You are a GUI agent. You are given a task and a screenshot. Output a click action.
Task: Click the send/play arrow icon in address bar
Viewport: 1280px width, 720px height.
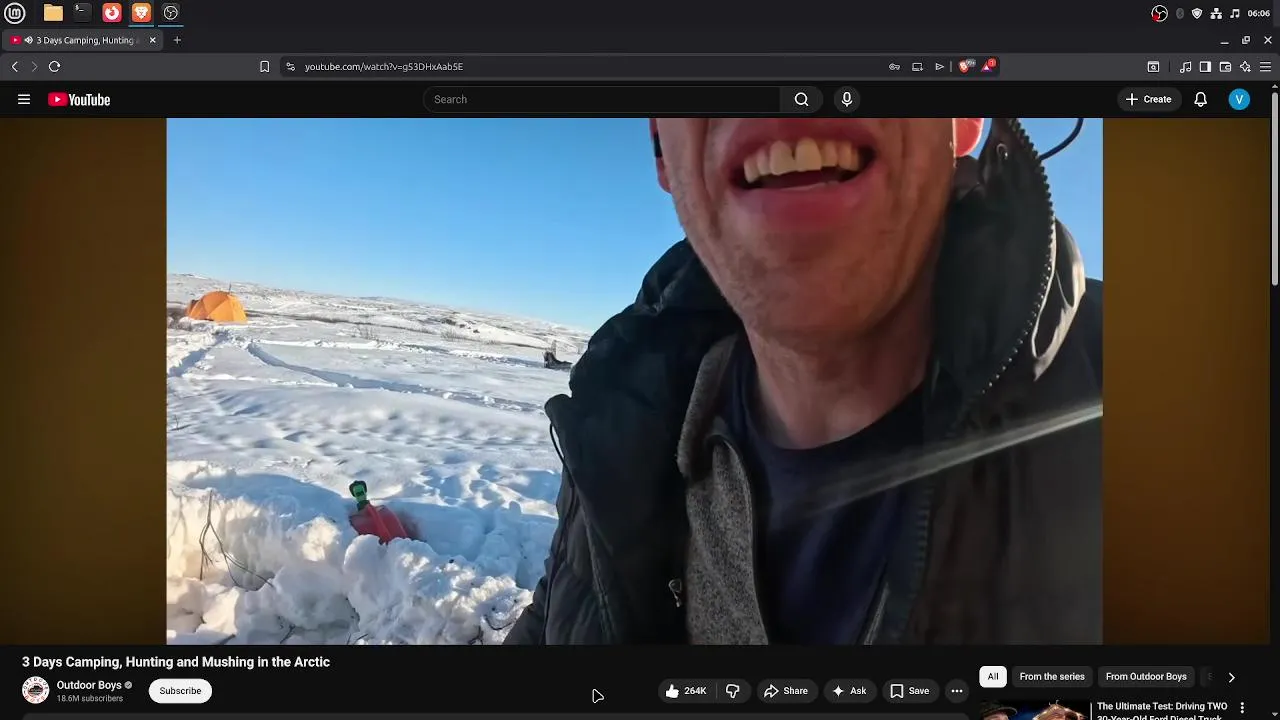pos(939,66)
